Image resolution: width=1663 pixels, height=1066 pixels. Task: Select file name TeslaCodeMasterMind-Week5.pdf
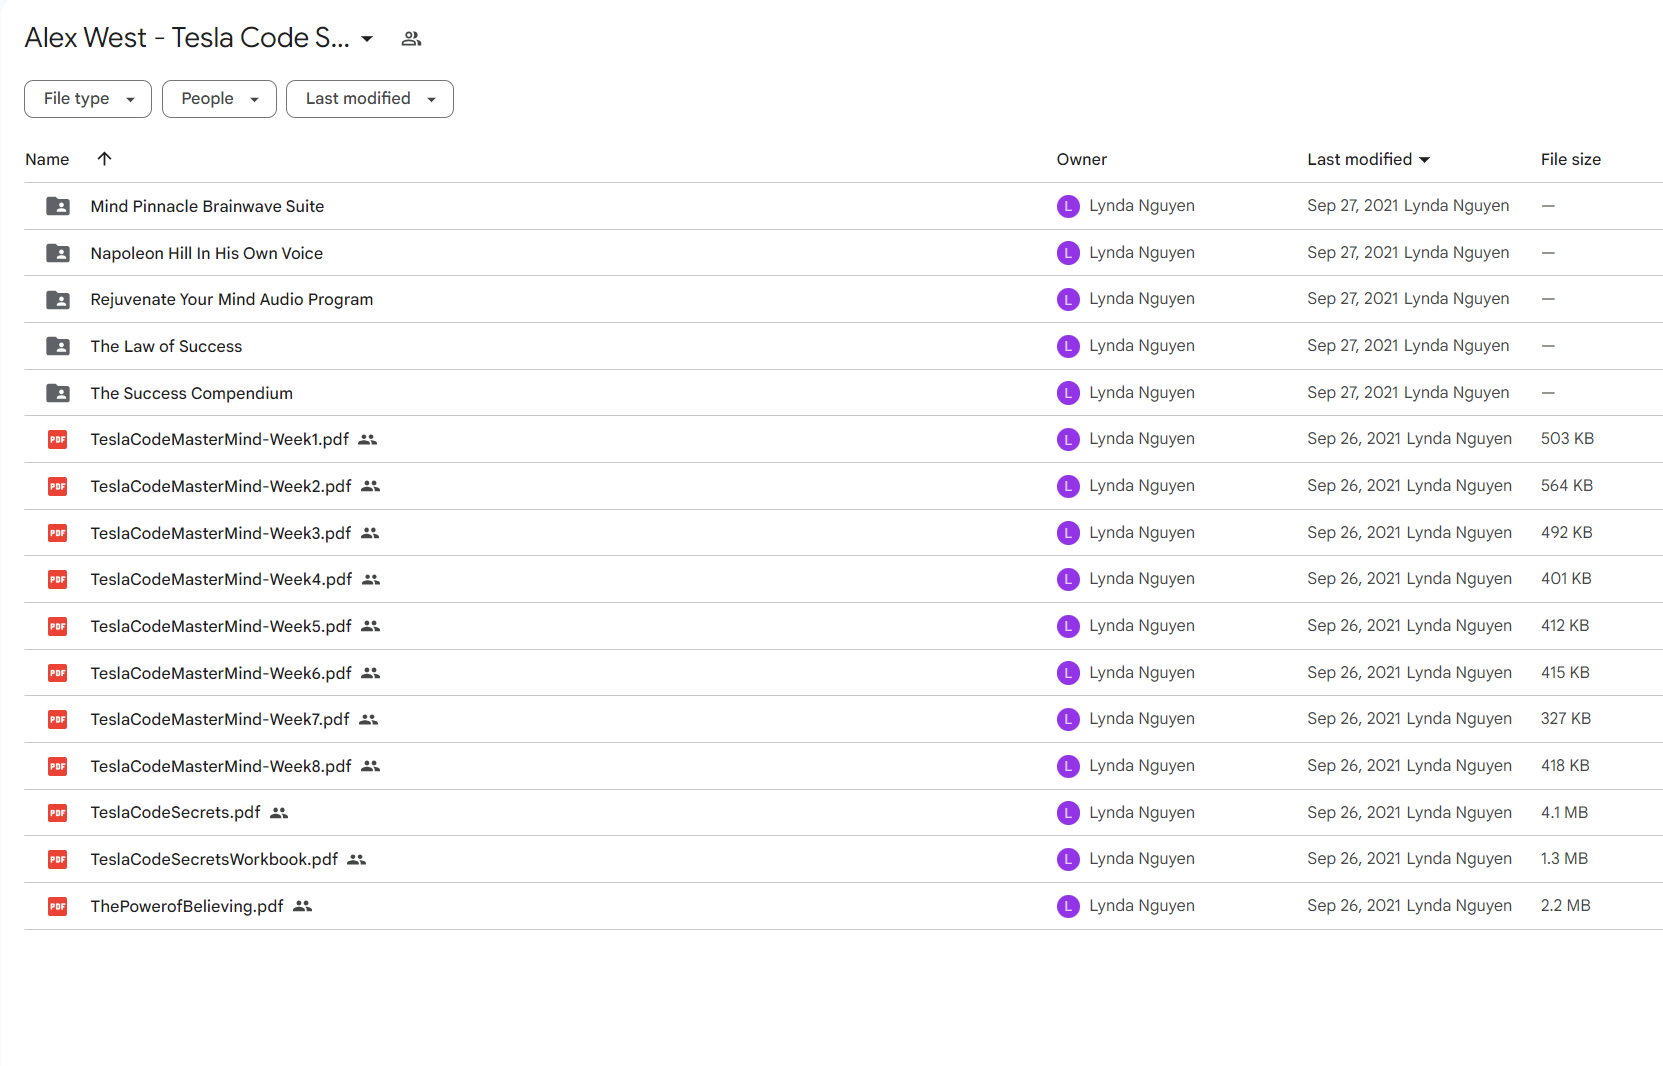[x=221, y=626]
